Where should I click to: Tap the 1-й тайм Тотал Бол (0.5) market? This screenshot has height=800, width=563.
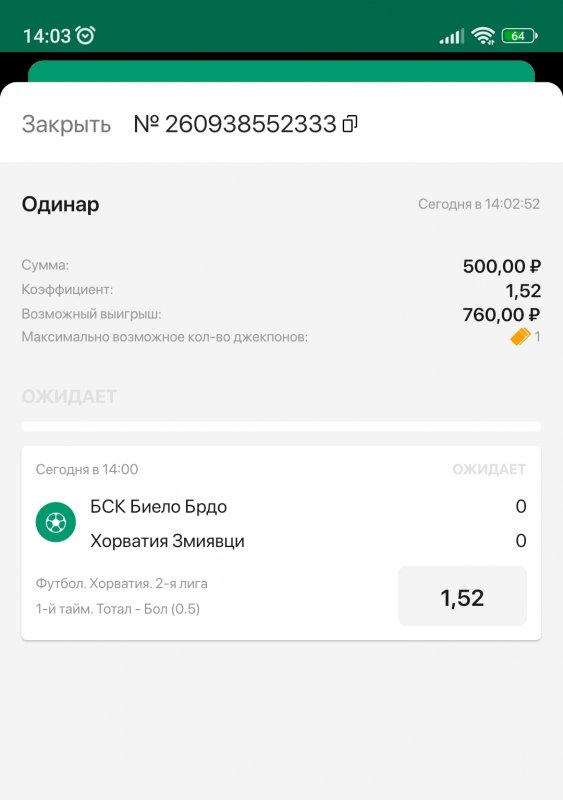point(118,609)
